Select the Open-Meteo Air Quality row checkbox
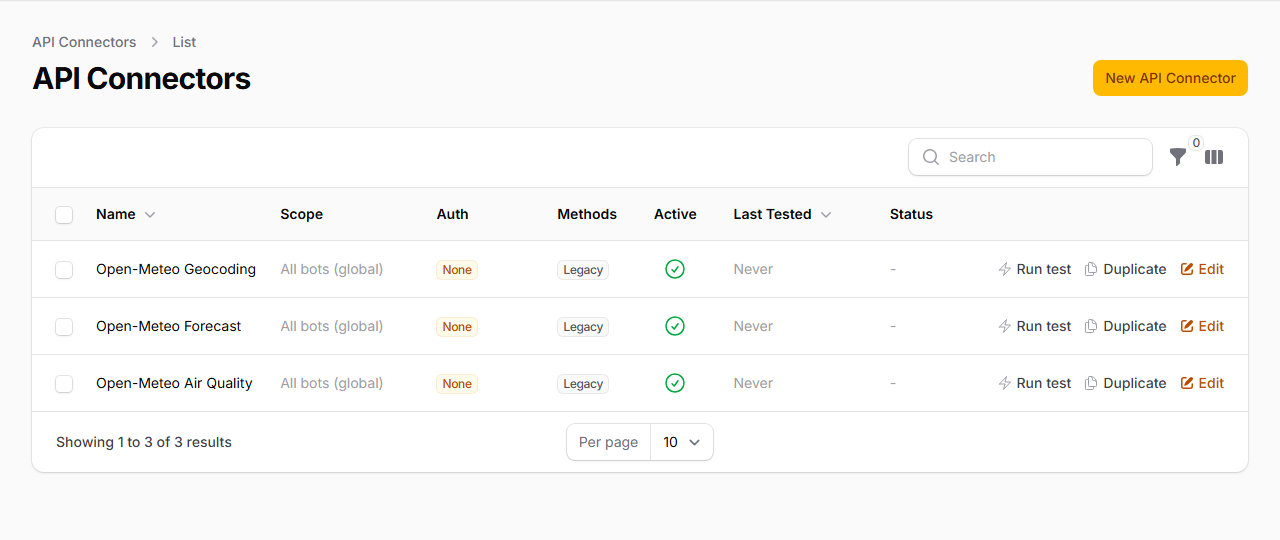The height and width of the screenshot is (540, 1280). point(64,383)
